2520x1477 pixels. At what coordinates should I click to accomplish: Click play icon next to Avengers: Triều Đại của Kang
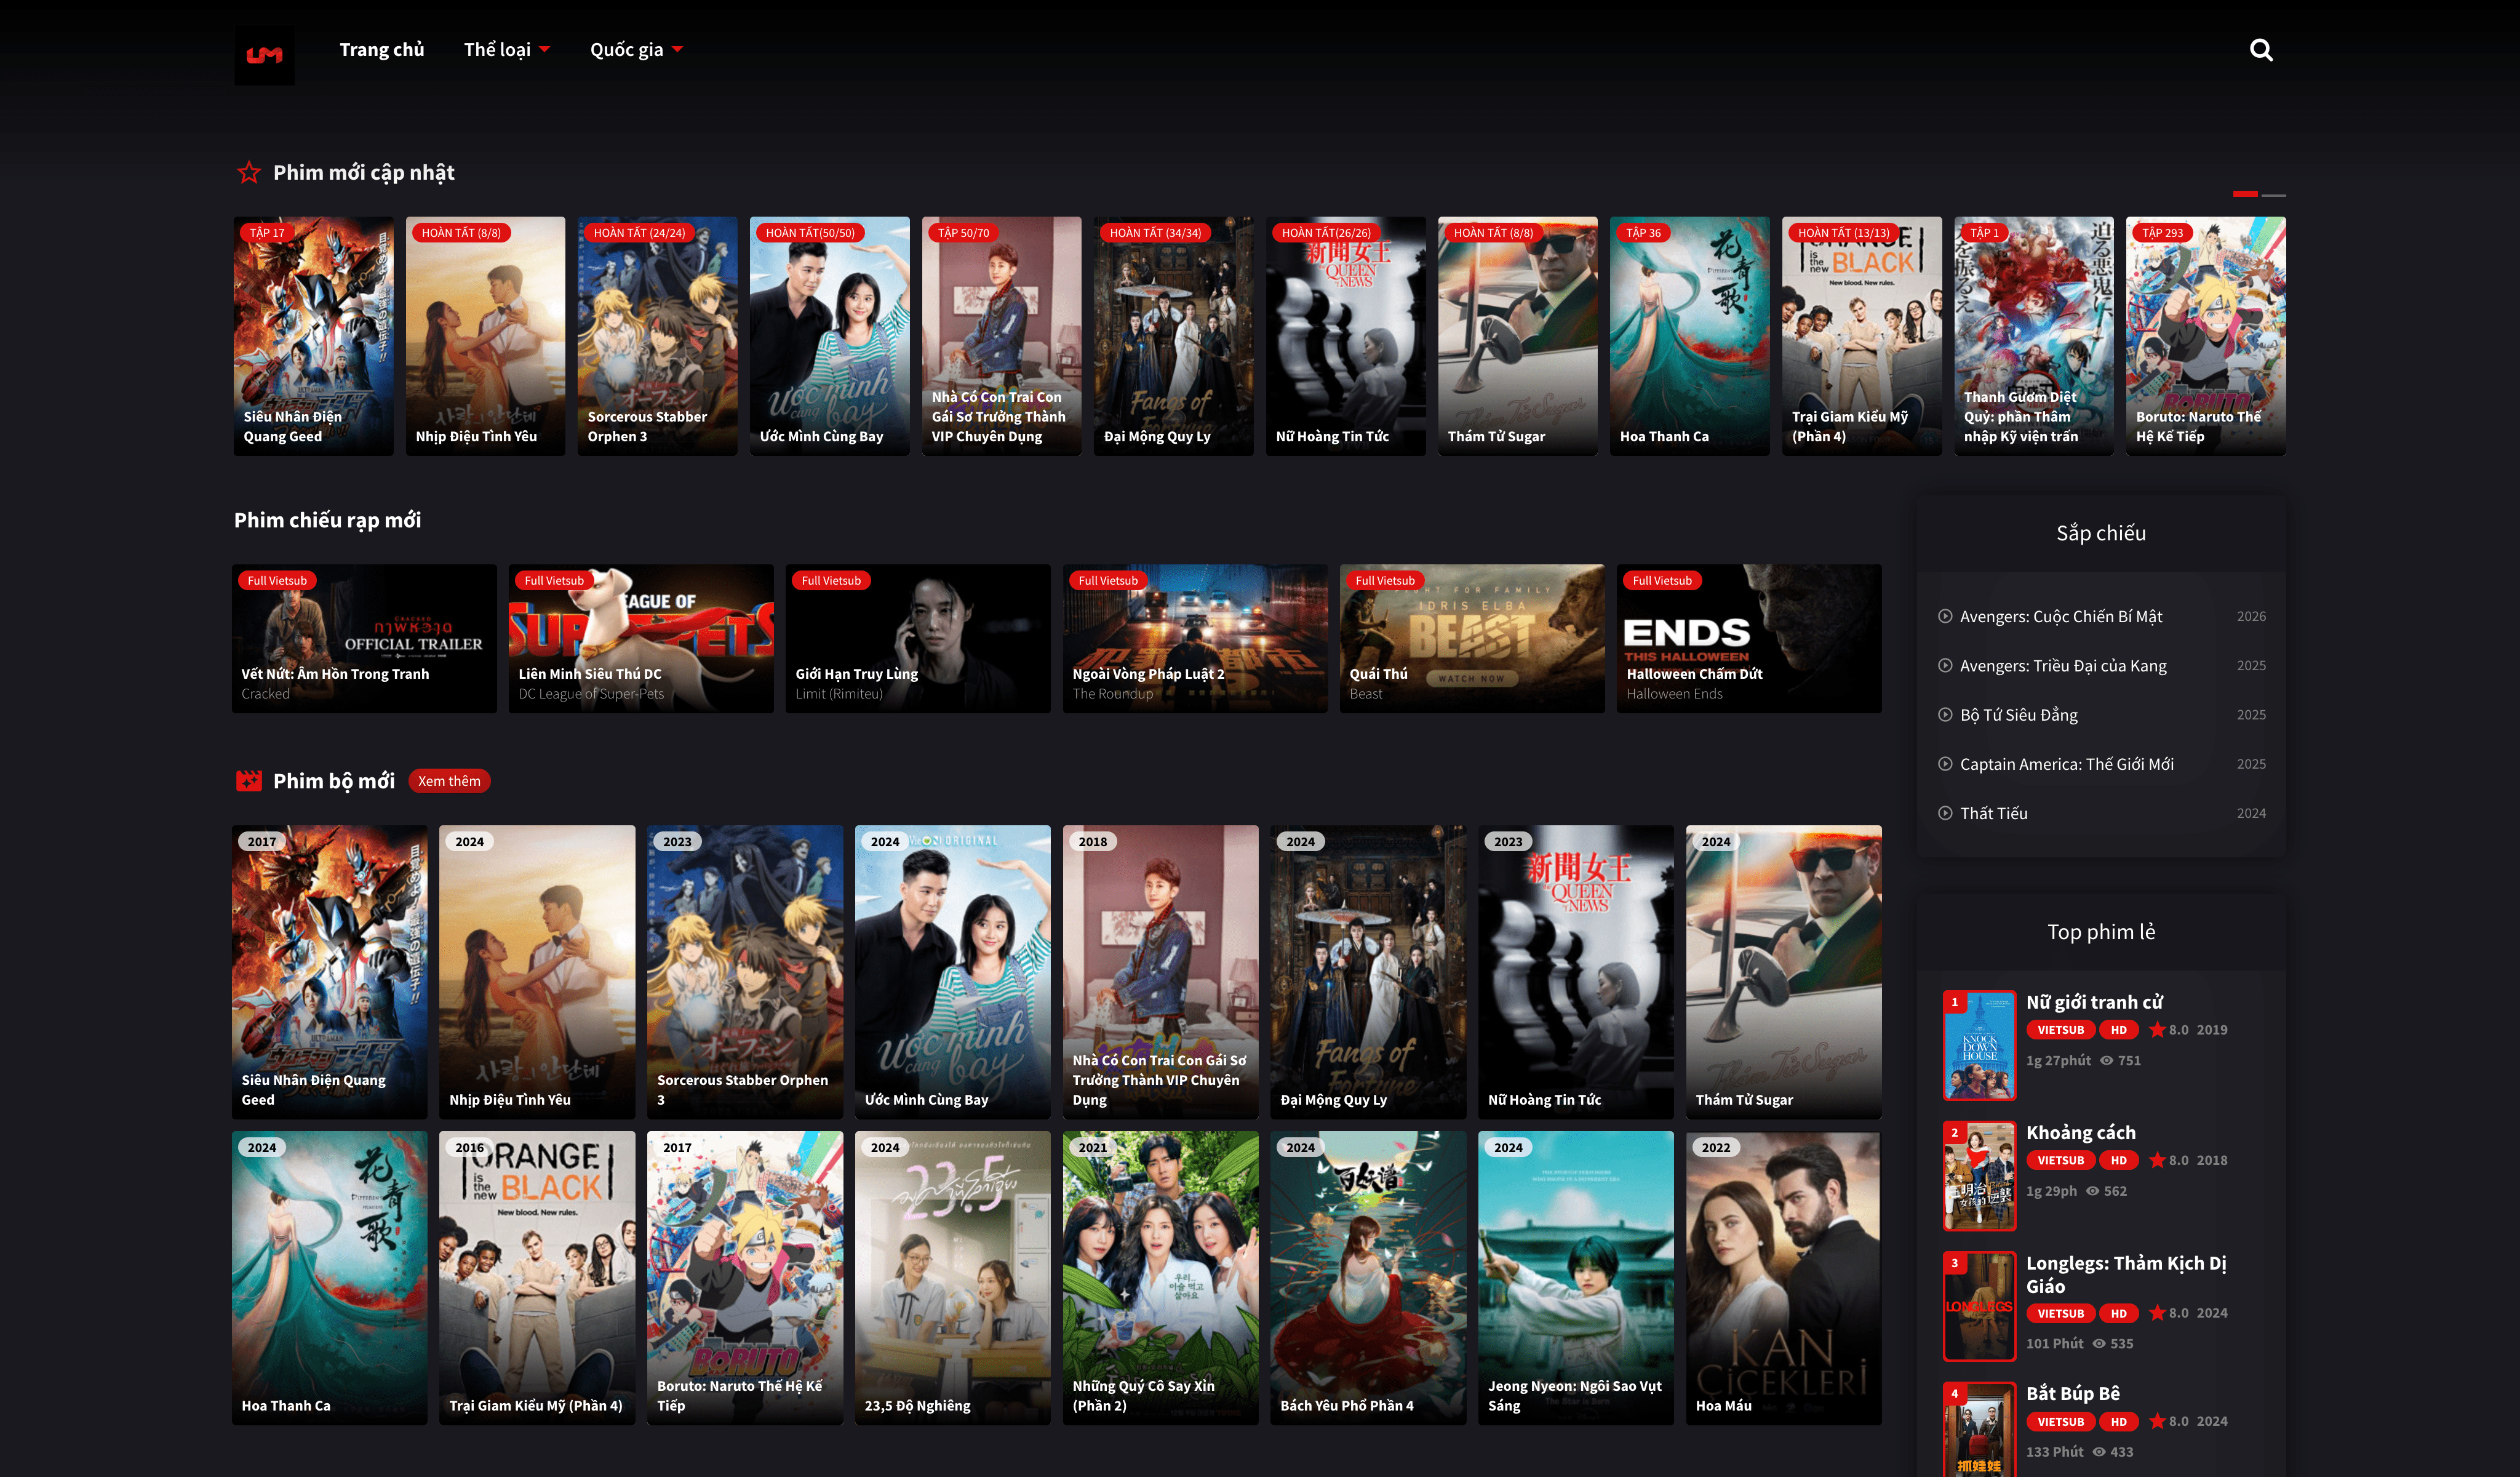(1945, 665)
